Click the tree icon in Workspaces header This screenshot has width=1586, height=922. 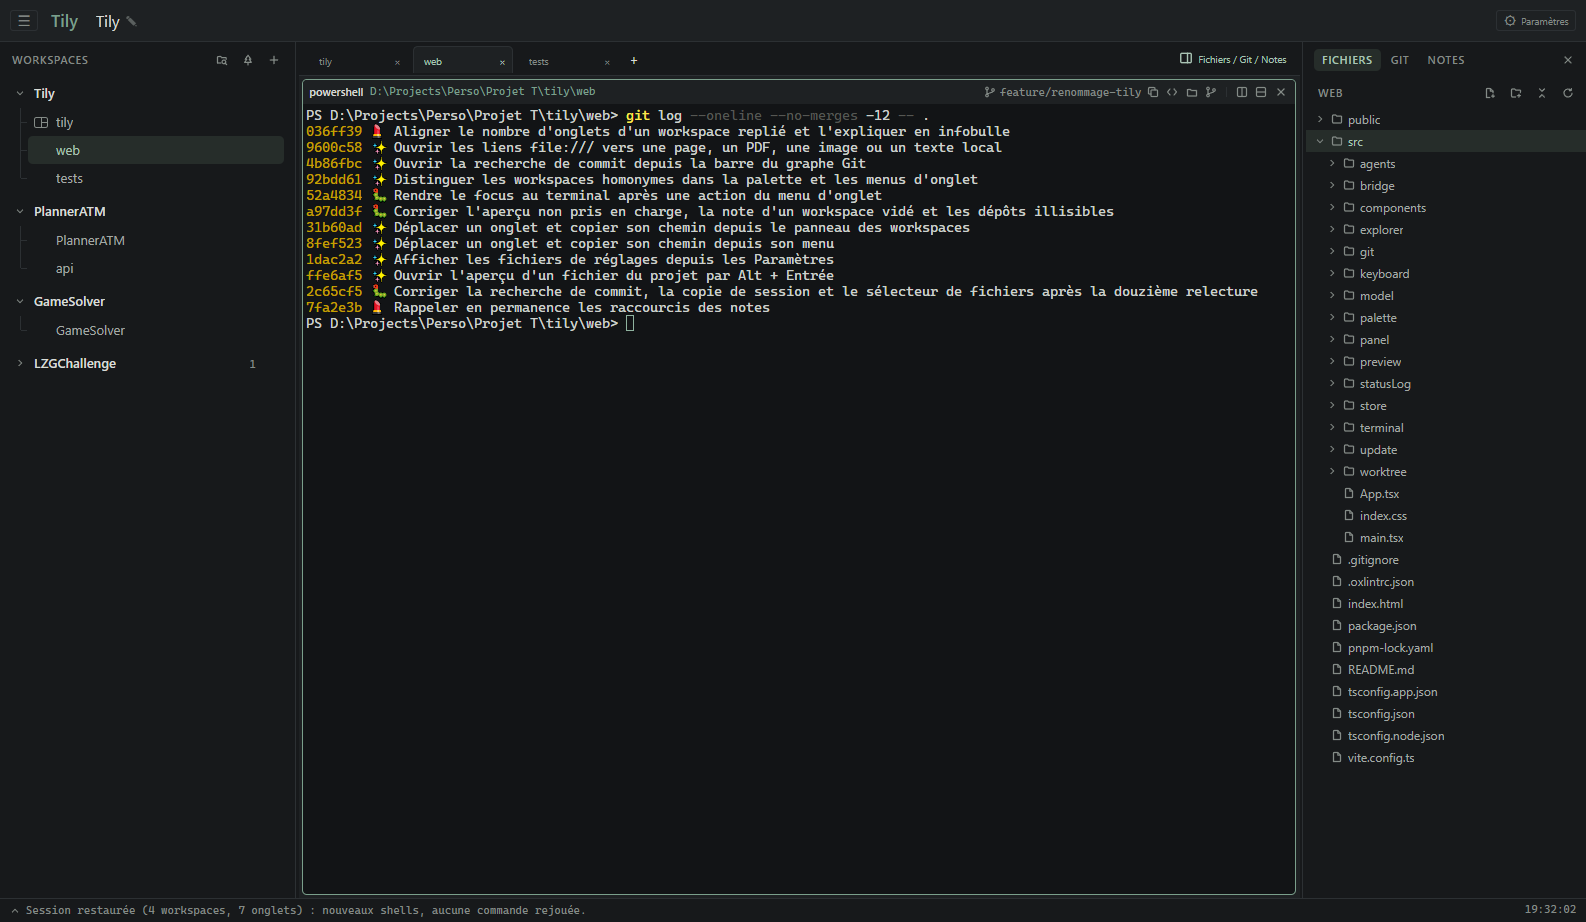pyautogui.click(x=248, y=60)
